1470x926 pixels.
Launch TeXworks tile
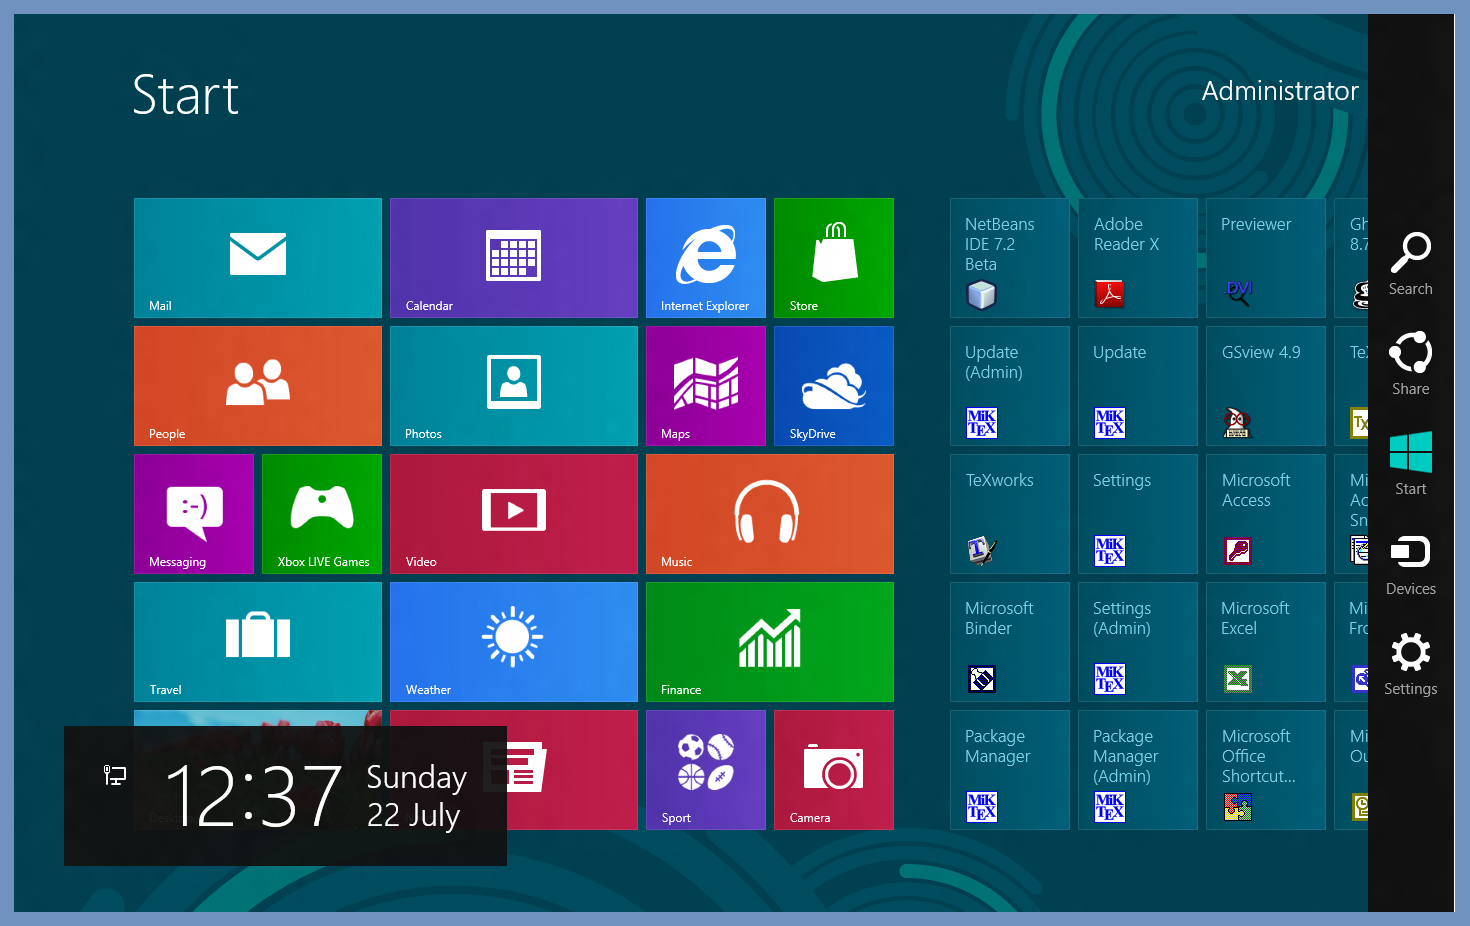pyautogui.click(x=1010, y=514)
